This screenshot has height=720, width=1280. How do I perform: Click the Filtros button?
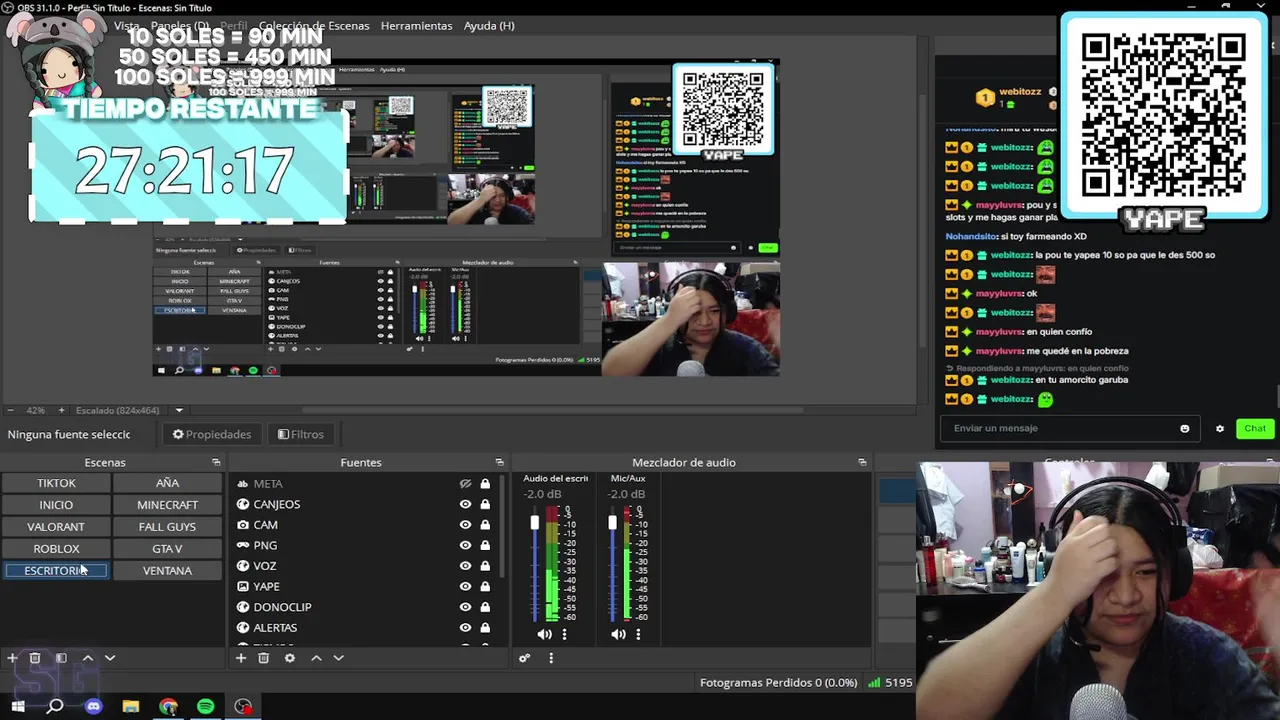301,434
